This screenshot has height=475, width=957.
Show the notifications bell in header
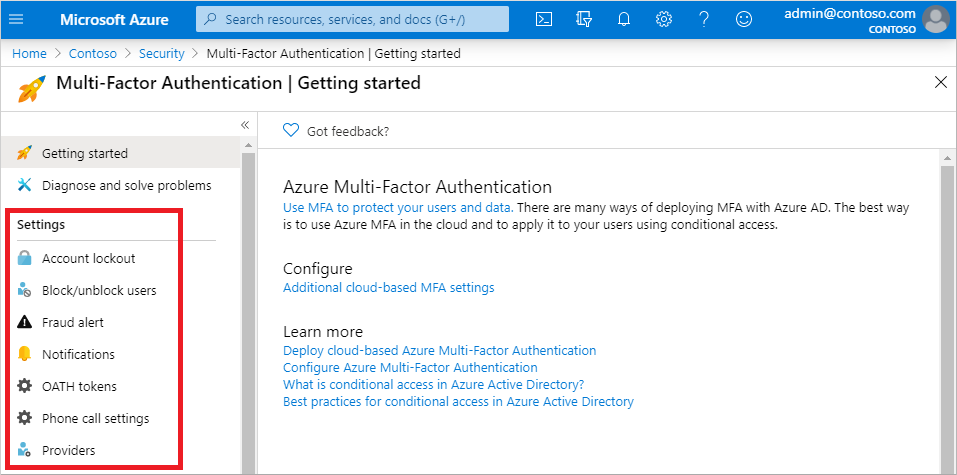(x=624, y=19)
